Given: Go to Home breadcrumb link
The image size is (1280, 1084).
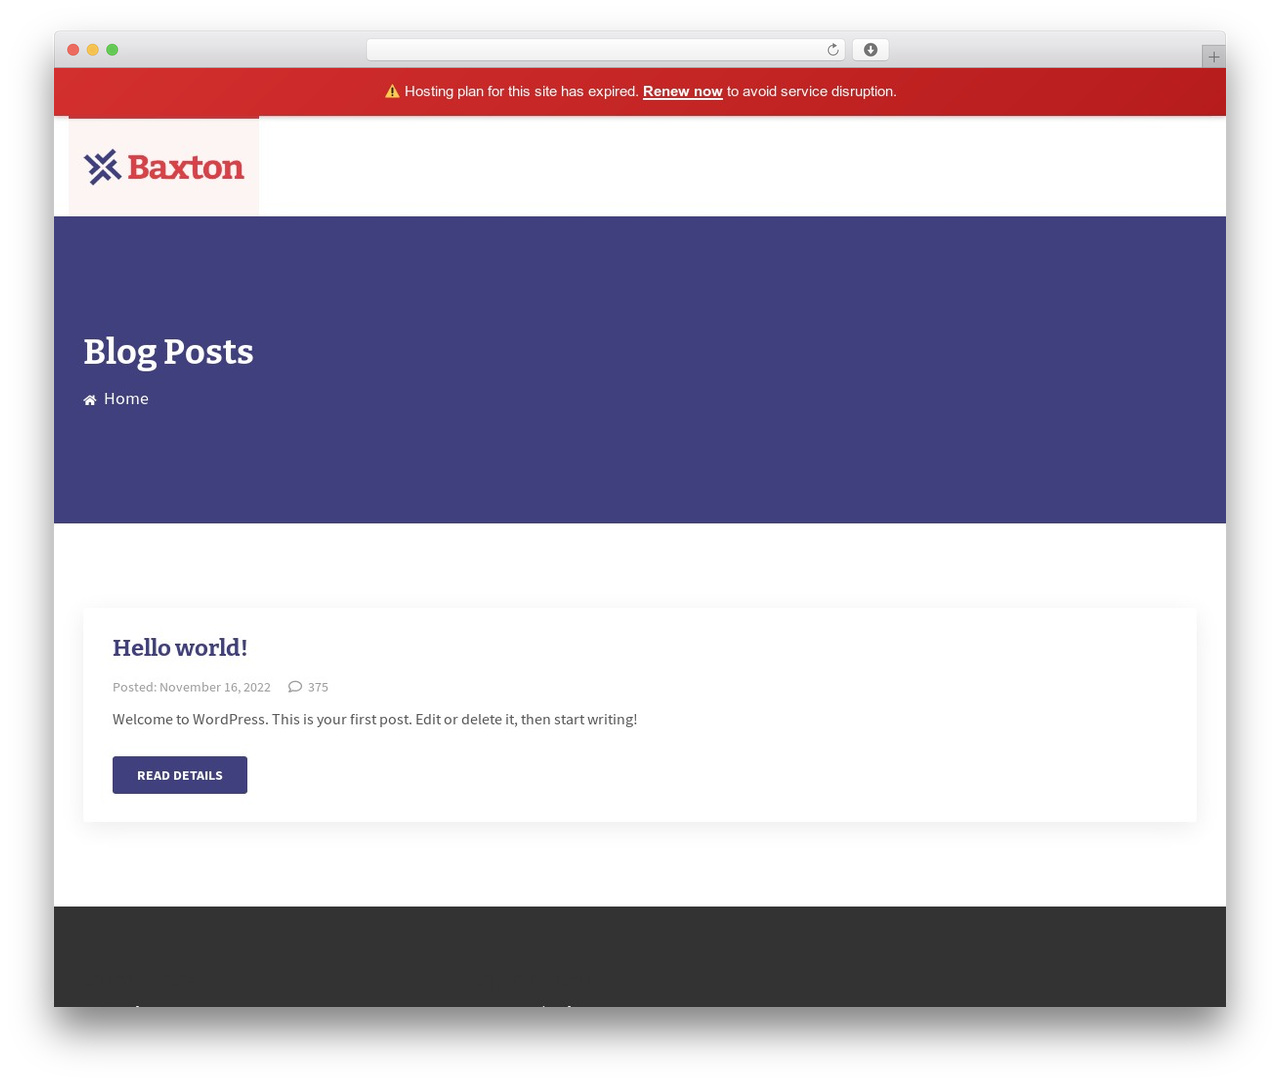Looking at the screenshot, I should pos(126,399).
